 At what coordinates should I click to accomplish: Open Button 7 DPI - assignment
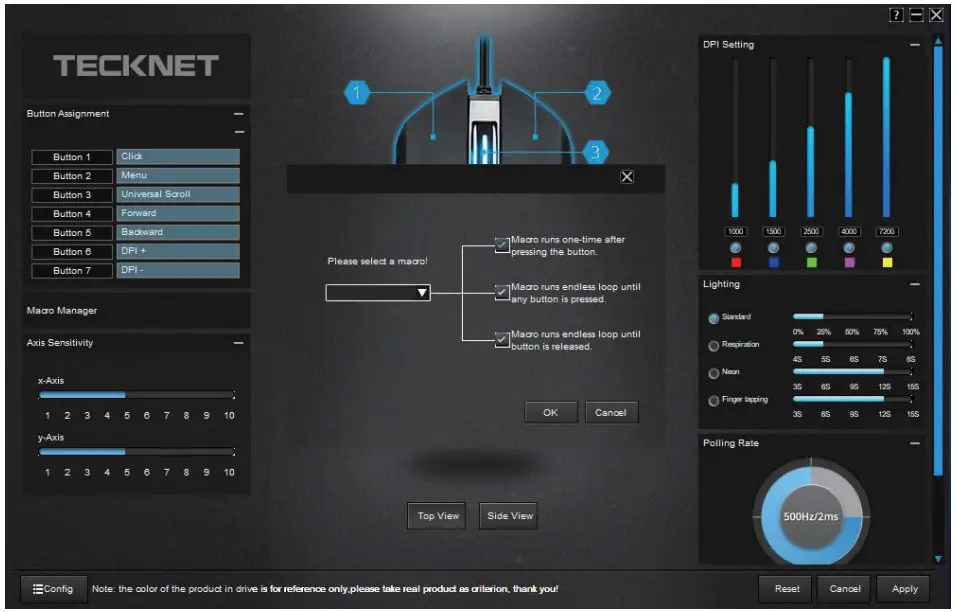[178, 270]
